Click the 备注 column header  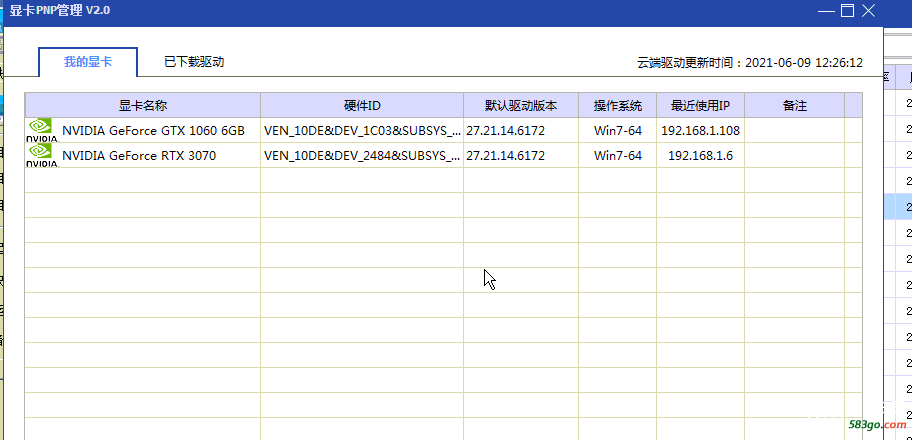(795, 105)
